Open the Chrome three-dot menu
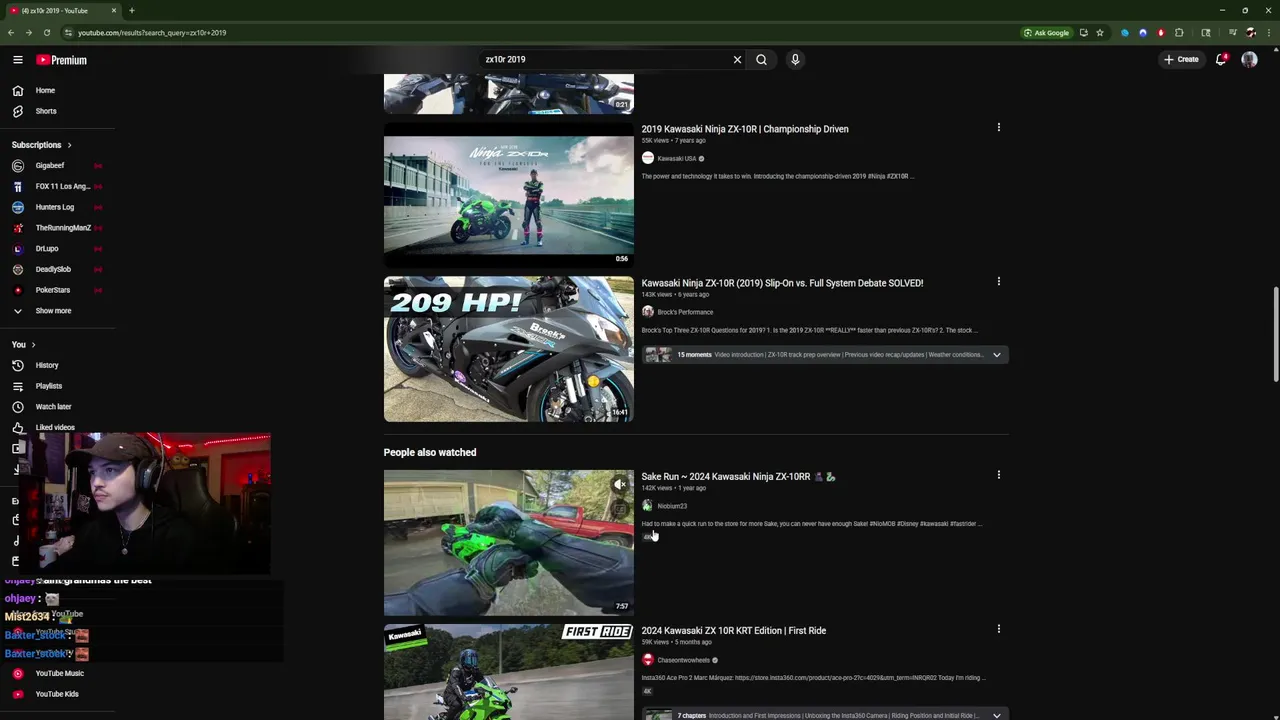Image resolution: width=1280 pixels, height=720 pixels. [x=1268, y=33]
